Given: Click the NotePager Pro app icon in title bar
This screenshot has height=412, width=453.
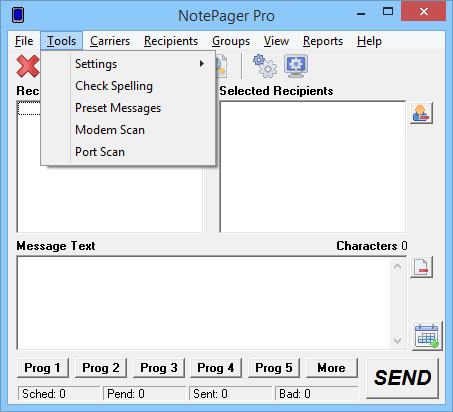Looking at the screenshot, I should pos(18,15).
